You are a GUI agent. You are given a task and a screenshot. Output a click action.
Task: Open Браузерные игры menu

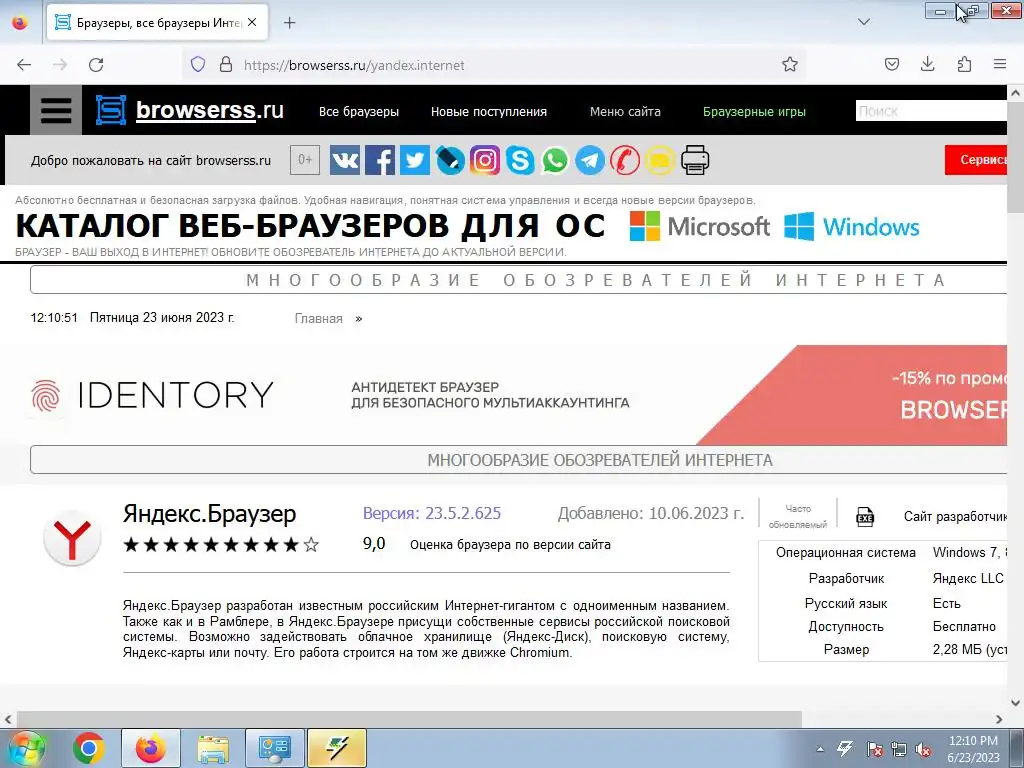pos(754,112)
